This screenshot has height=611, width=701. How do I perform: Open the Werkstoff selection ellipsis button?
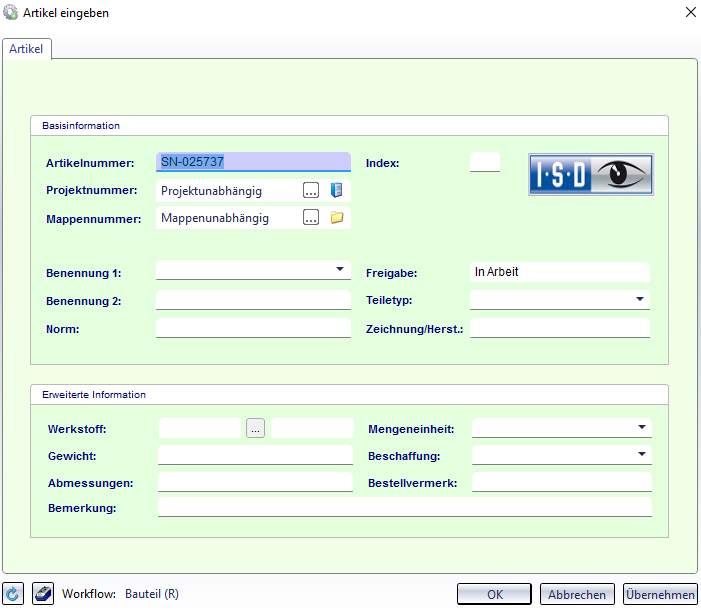(255, 428)
